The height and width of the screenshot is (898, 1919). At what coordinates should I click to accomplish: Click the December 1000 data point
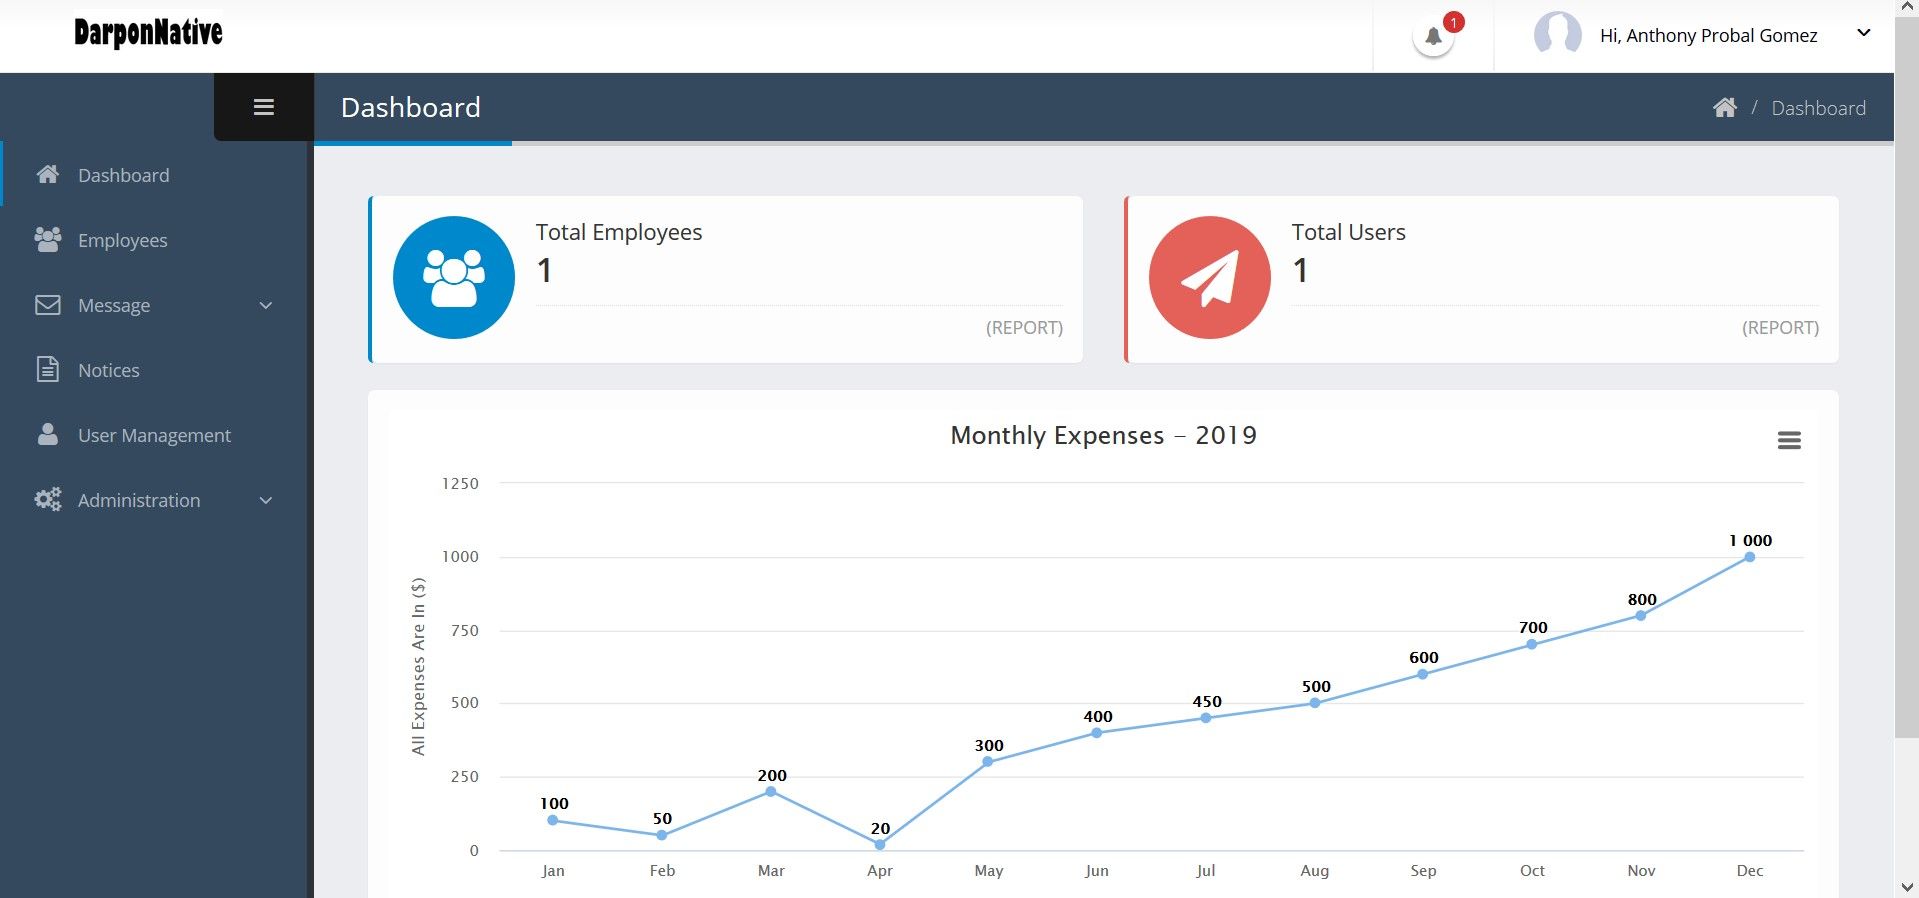click(1749, 557)
